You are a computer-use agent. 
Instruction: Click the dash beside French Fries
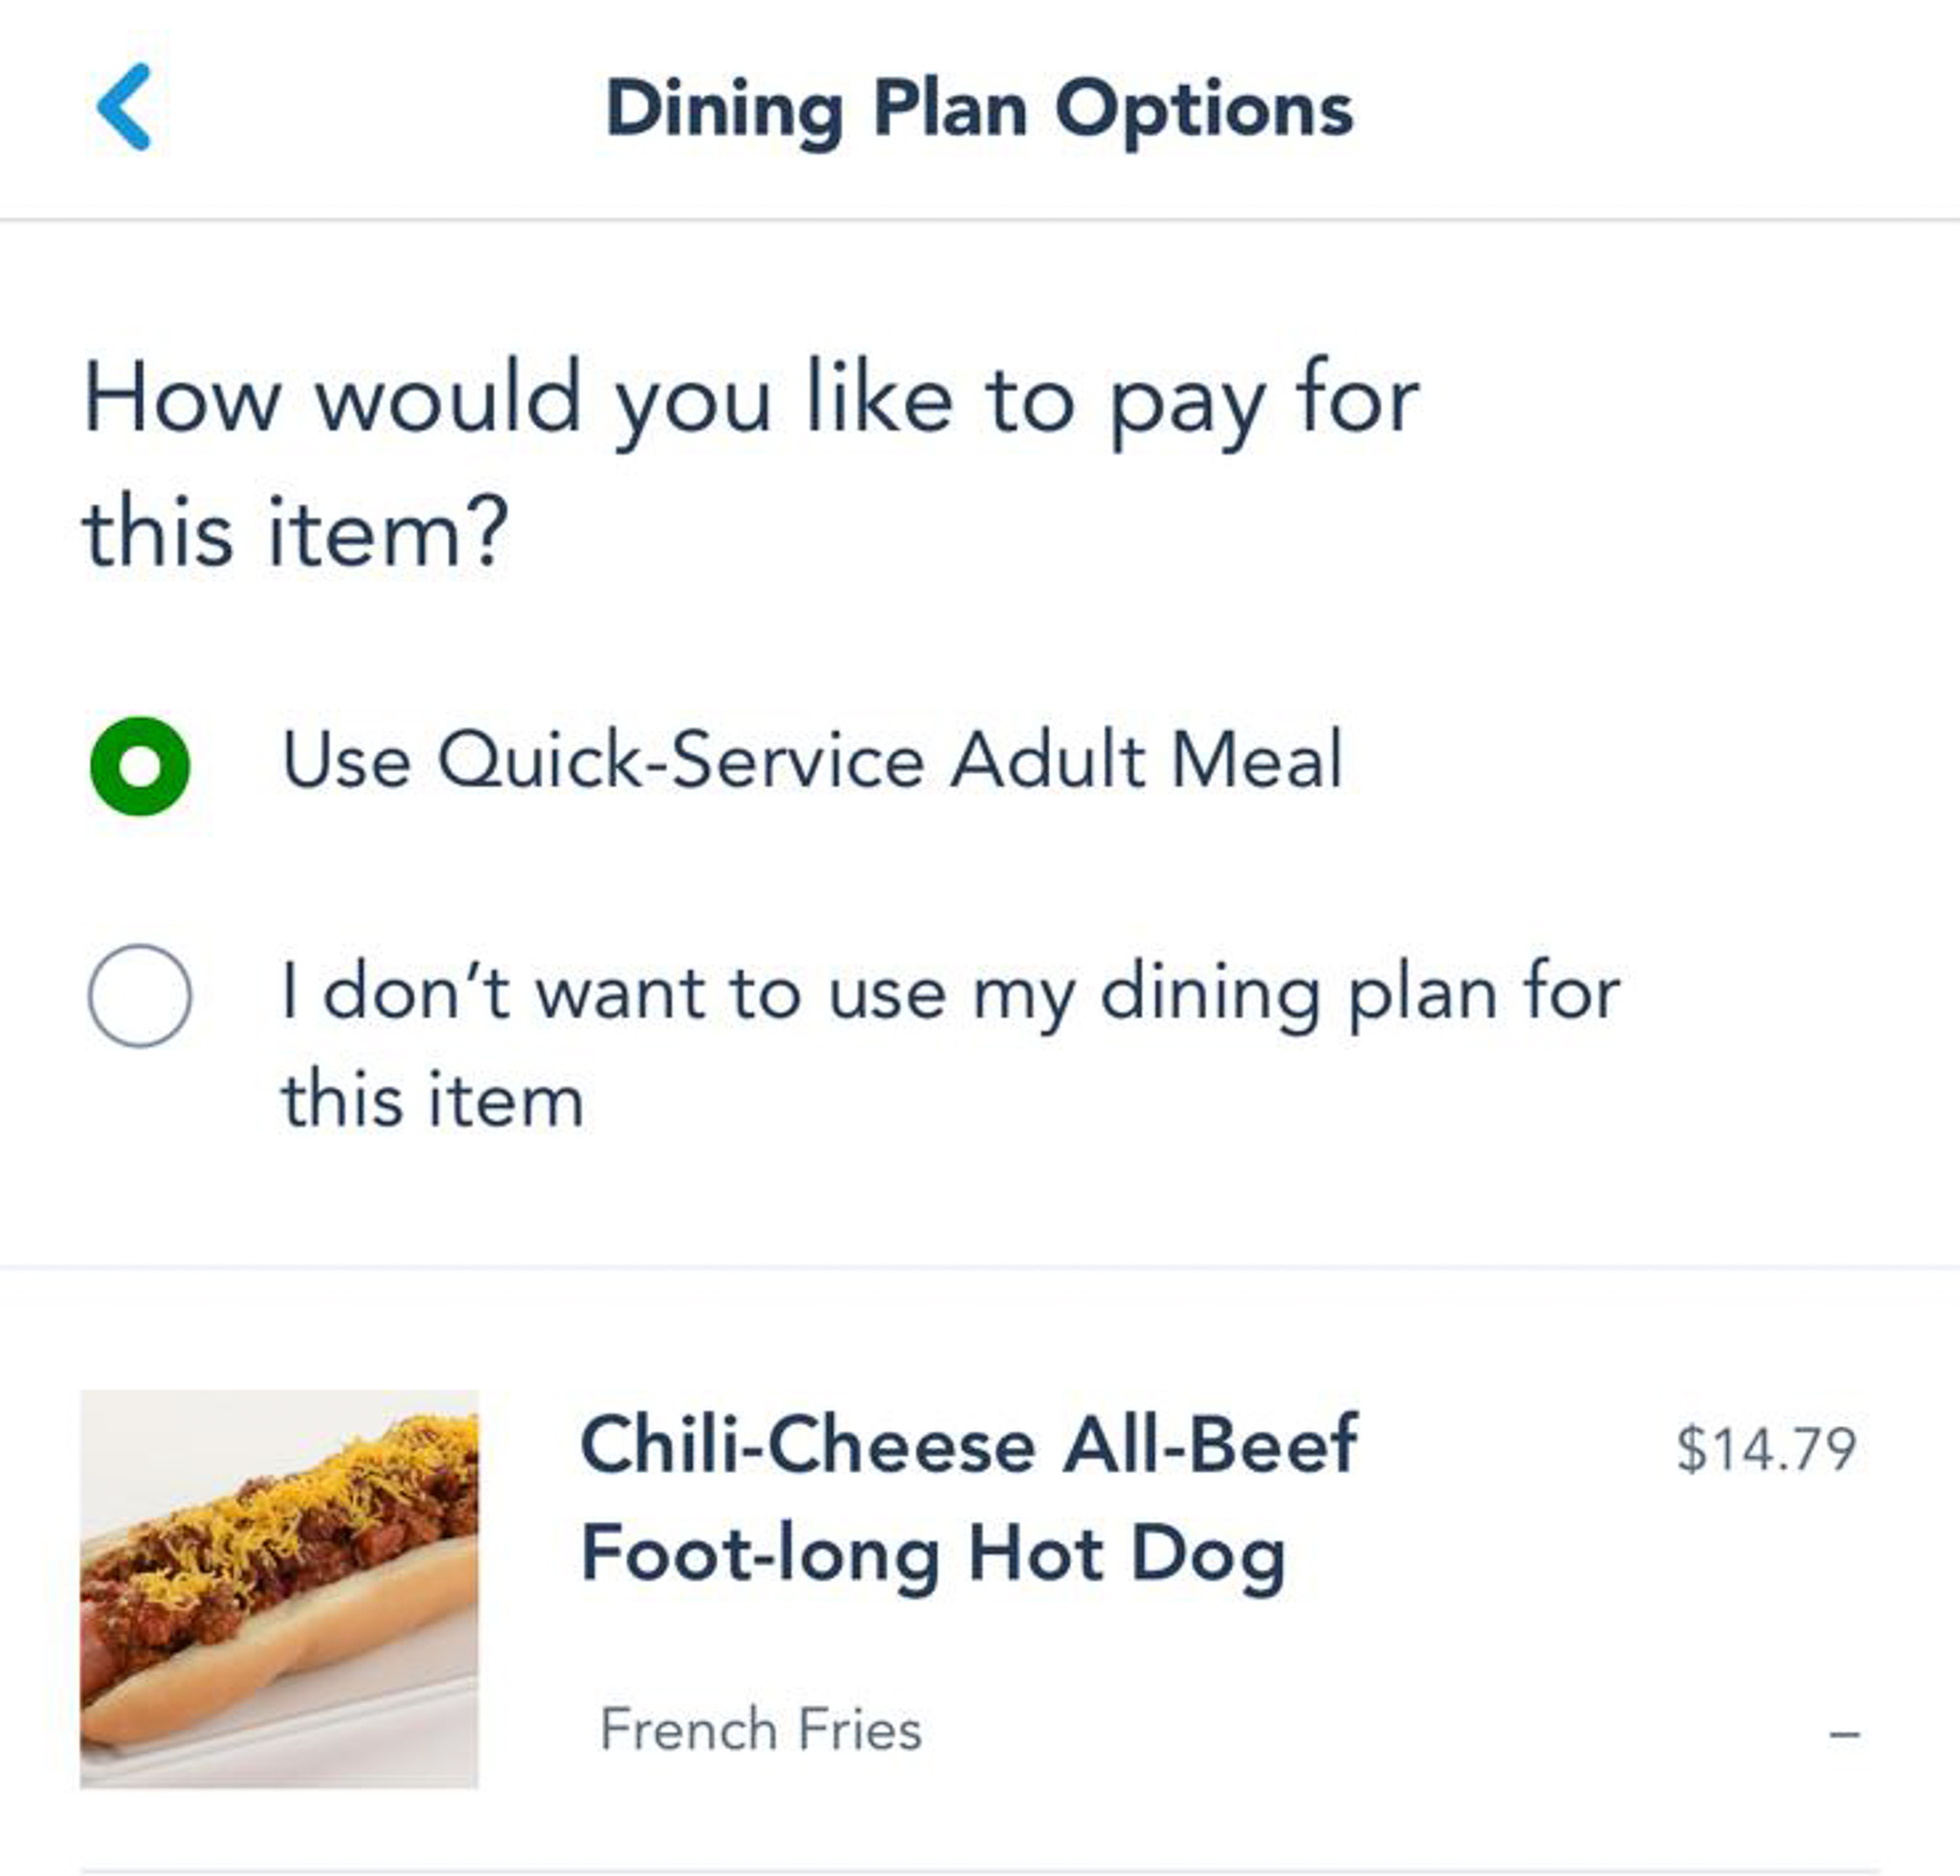pos(1844,1734)
